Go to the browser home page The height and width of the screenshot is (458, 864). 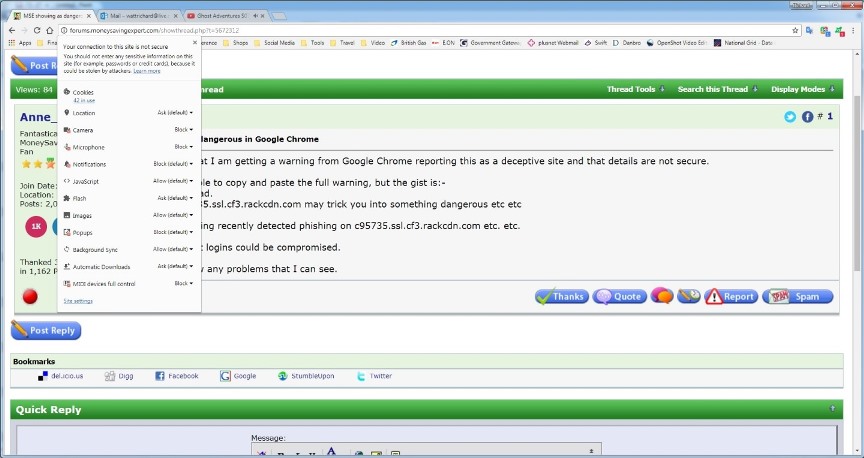[50, 30]
